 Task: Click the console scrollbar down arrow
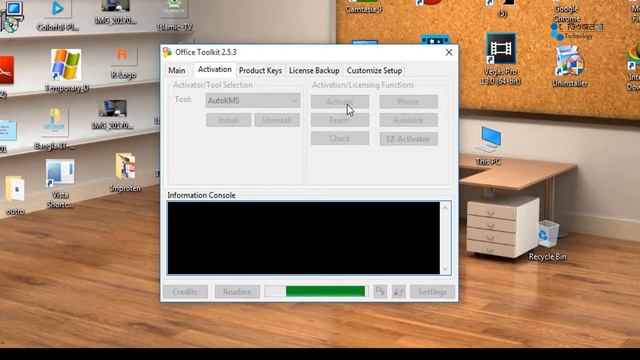click(x=445, y=269)
